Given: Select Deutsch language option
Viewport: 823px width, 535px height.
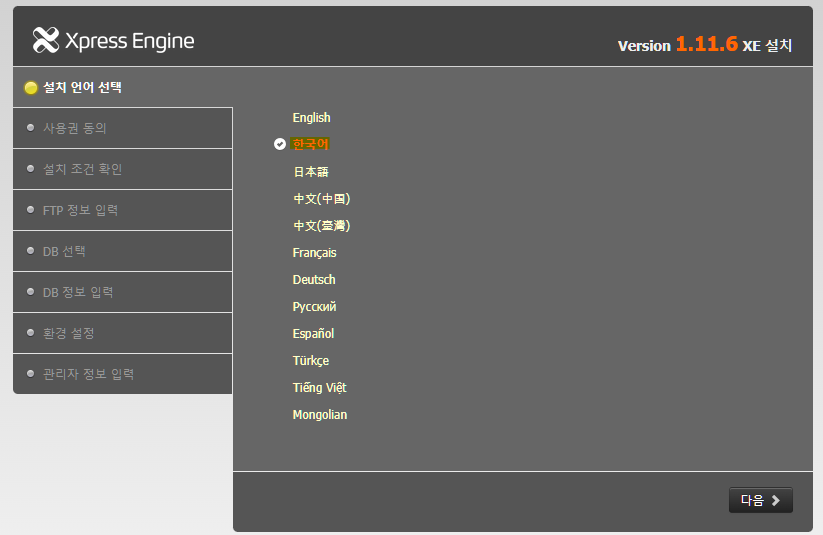Looking at the screenshot, I should pos(314,280).
